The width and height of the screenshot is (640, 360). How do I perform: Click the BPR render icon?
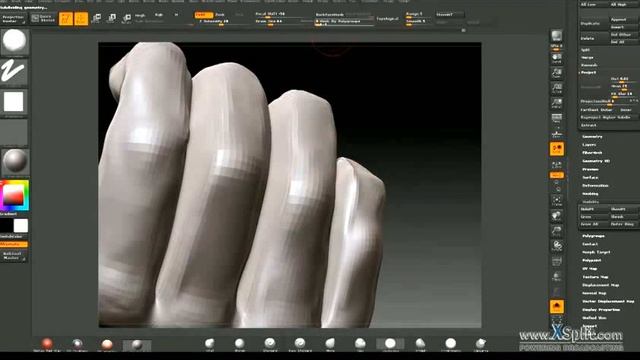pos(557,36)
